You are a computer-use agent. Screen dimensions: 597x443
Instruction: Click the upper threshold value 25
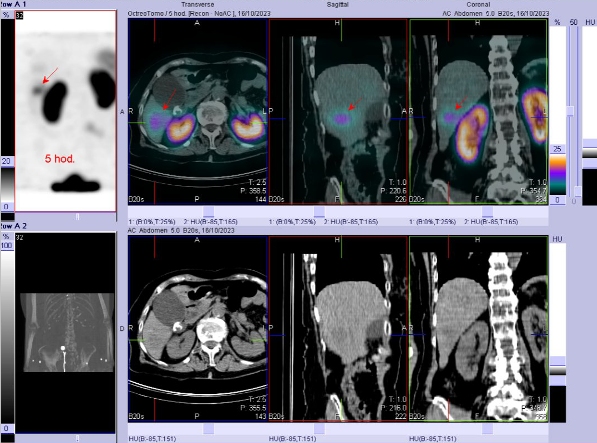(557, 149)
